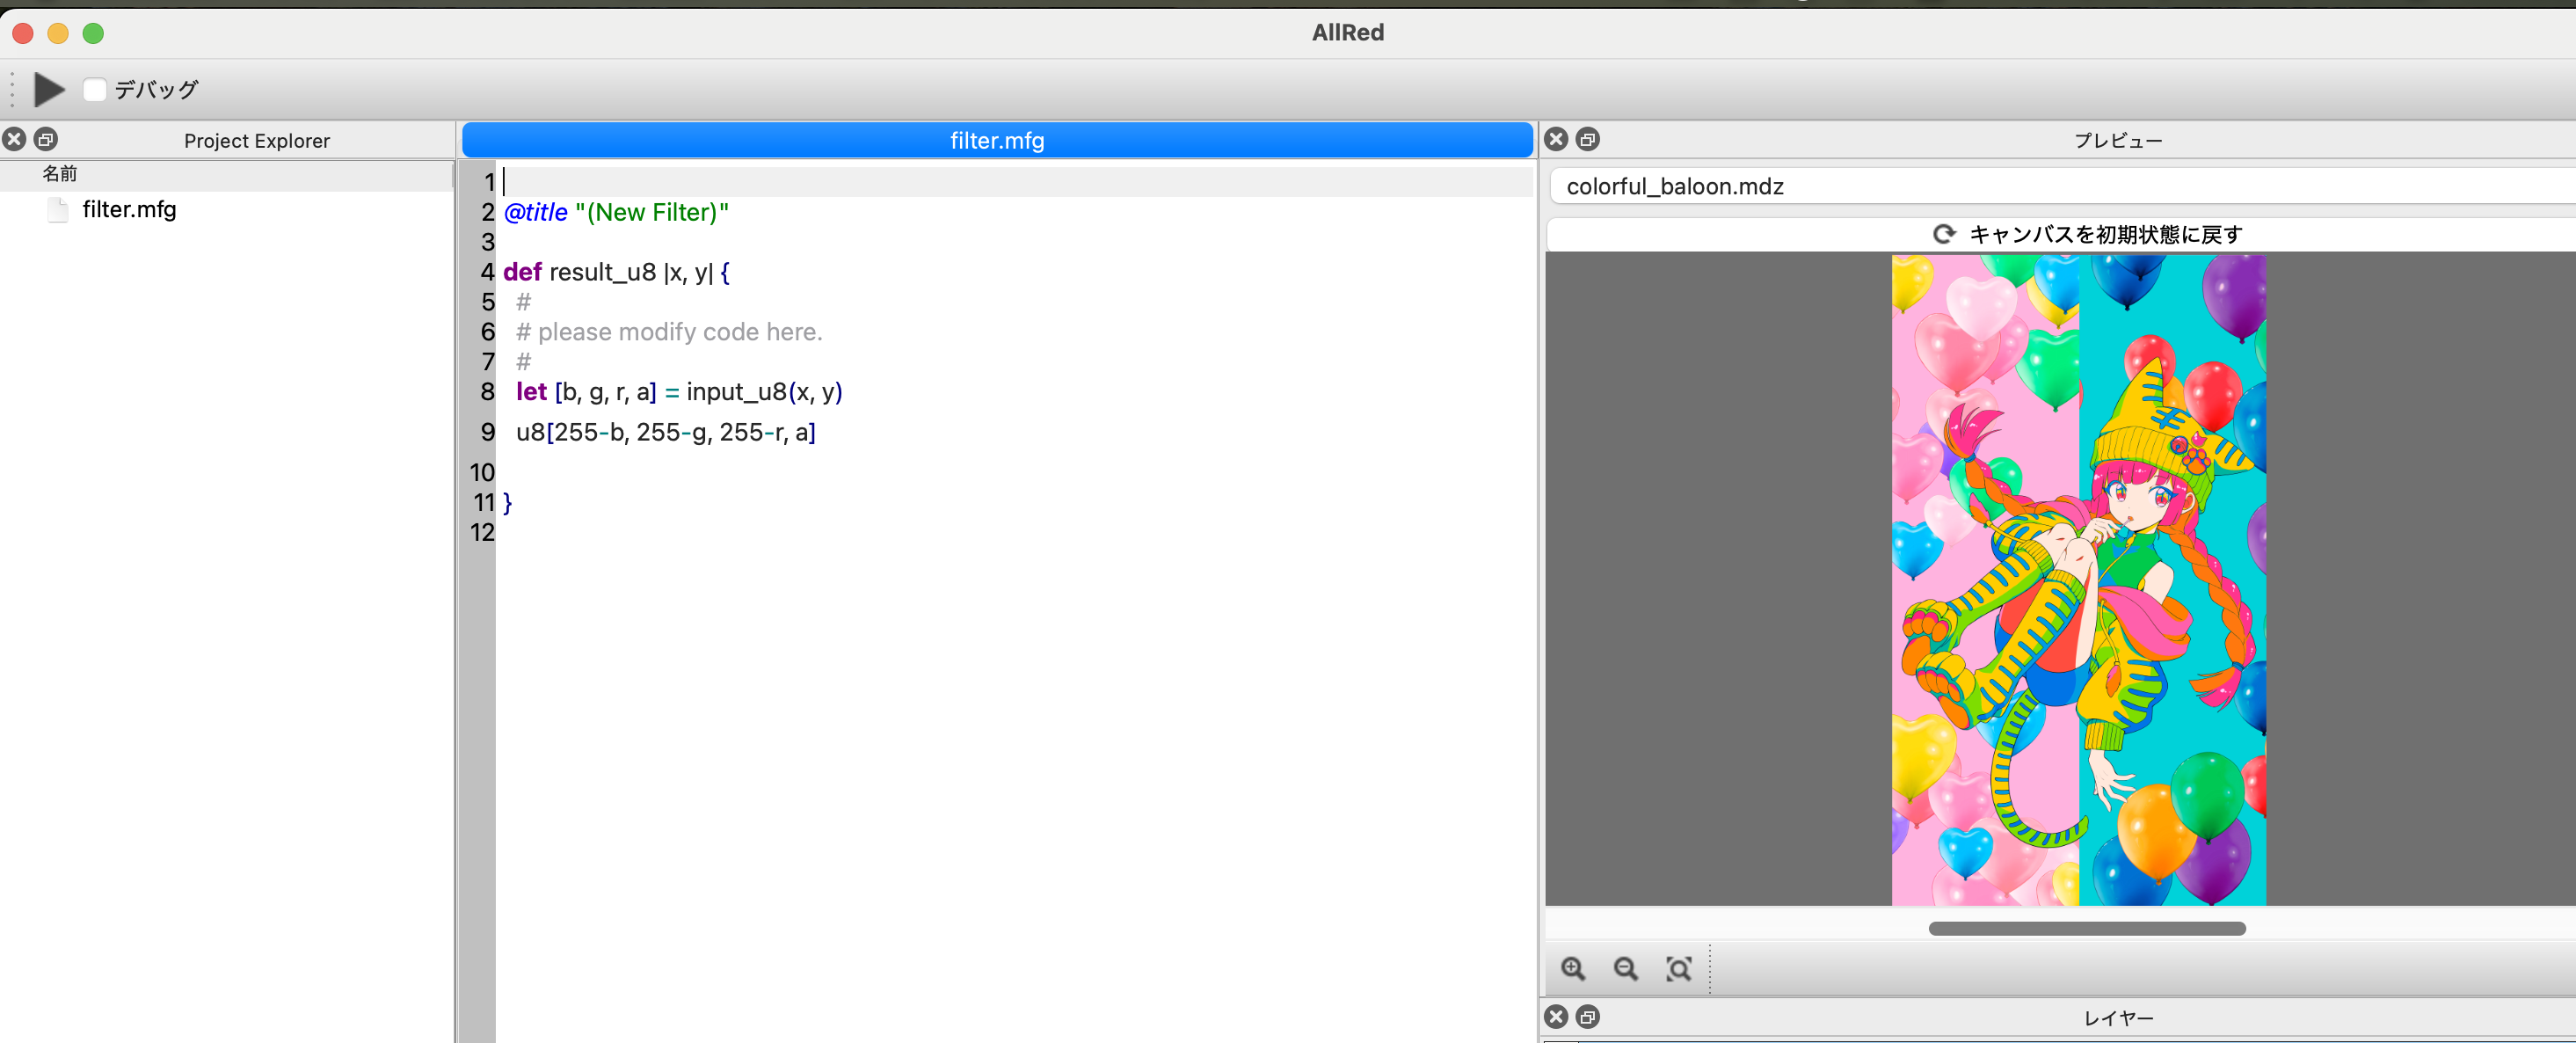Click the preview horizontal scrollbar
This screenshot has width=2576, height=1043.
pos(2086,928)
